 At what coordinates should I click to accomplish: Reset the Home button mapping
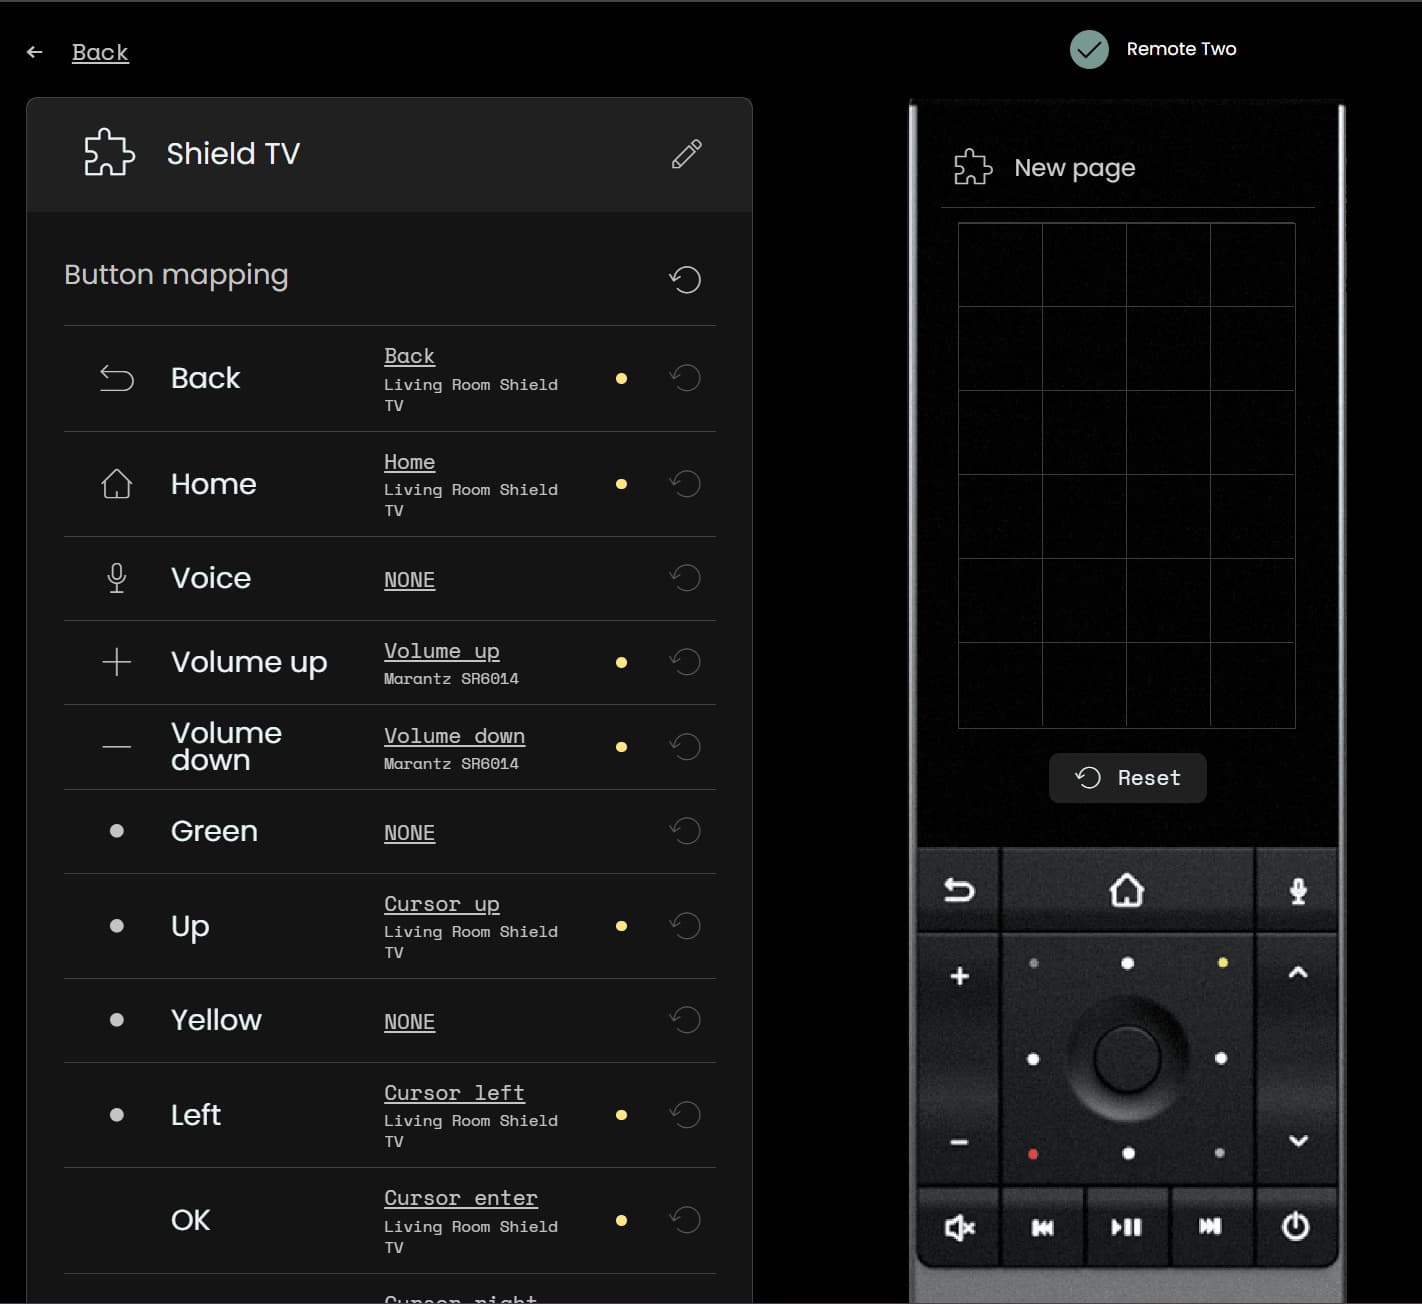point(685,484)
